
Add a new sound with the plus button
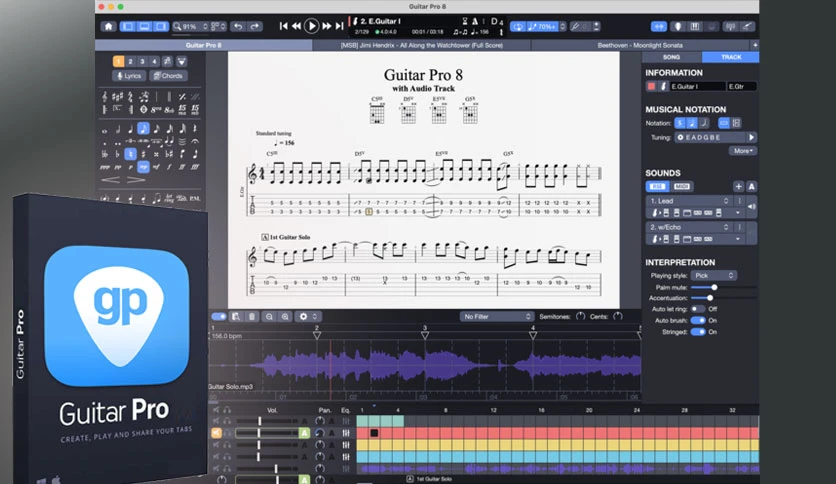[738, 187]
